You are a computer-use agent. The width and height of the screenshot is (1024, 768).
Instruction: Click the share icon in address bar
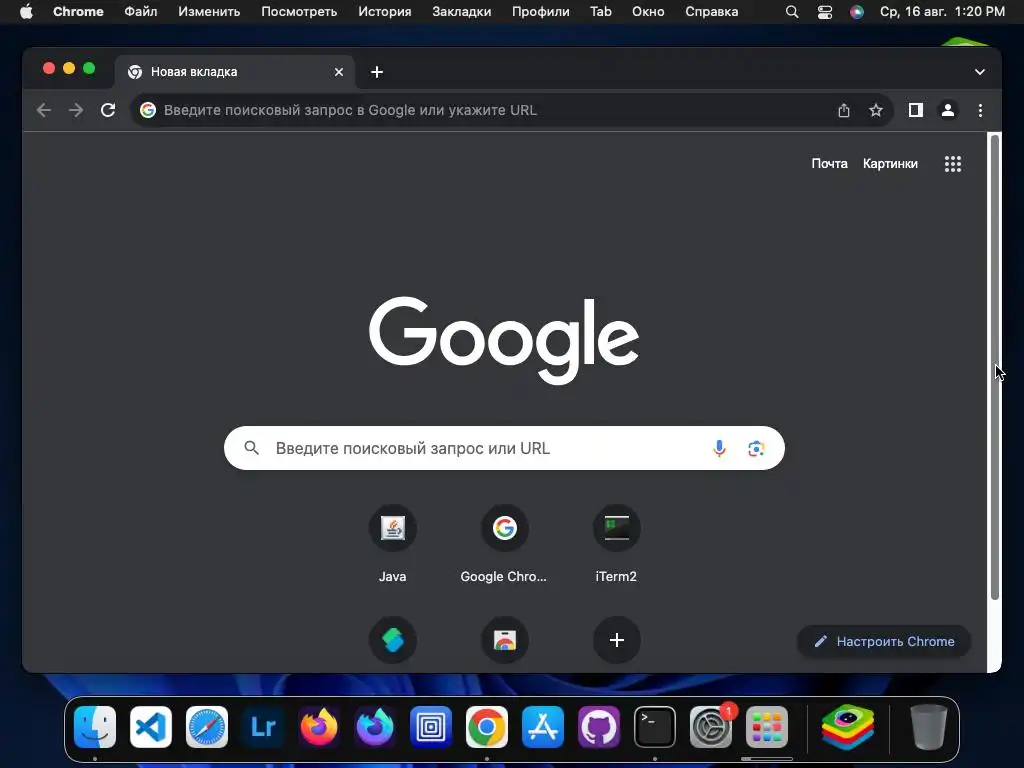coord(844,110)
